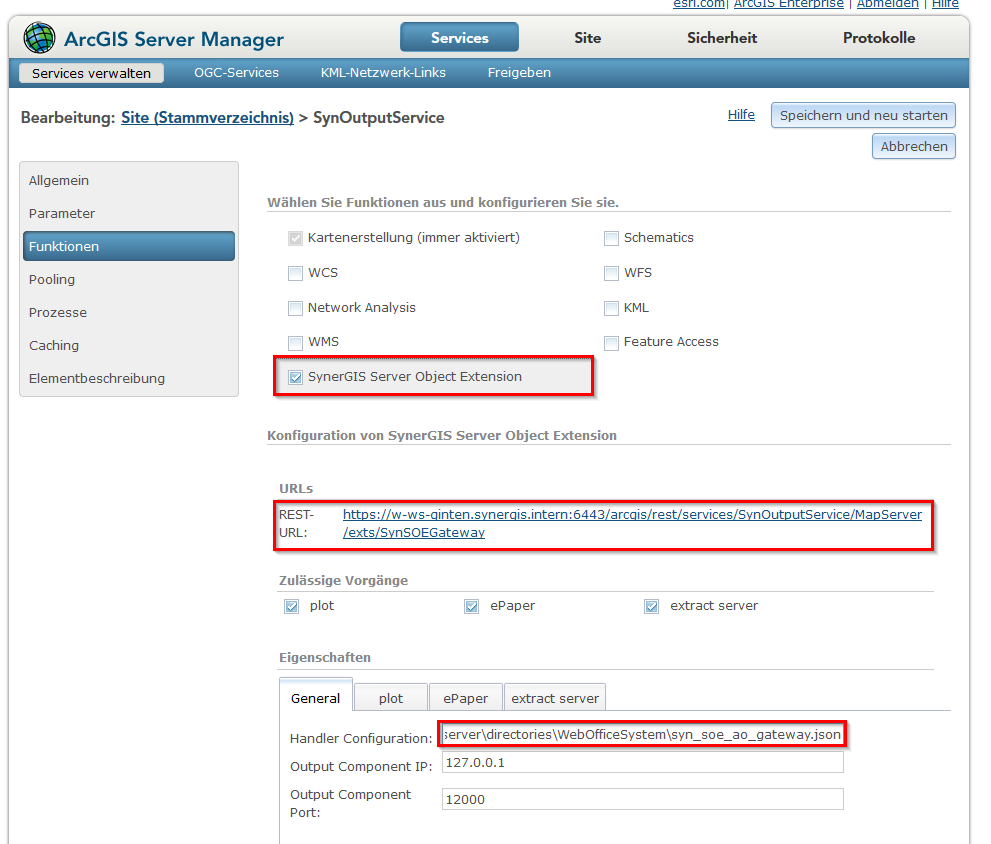The width and height of the screenshot is (991, 844).
Task: Switch to the extract server tab
Action: [554, 697]
